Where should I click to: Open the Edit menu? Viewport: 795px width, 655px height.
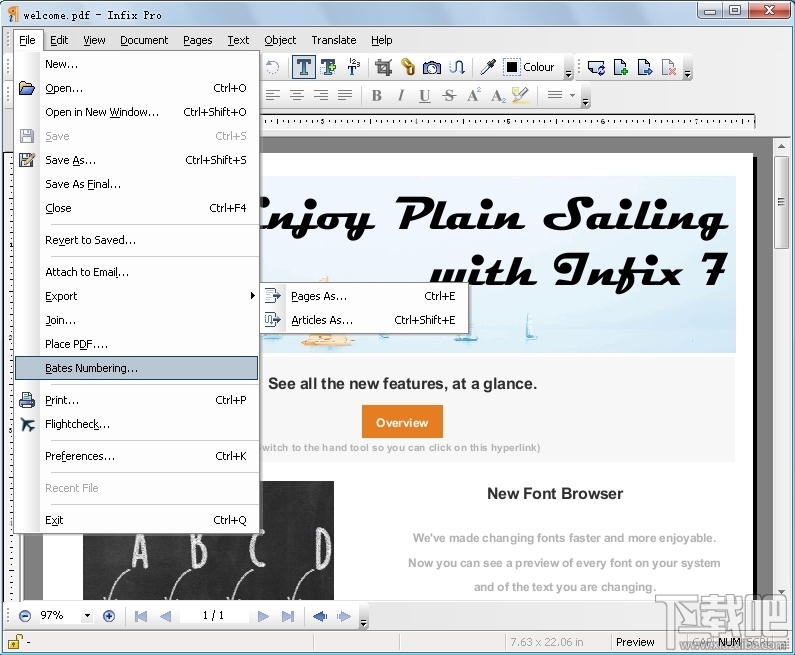(x=59, y=40)
